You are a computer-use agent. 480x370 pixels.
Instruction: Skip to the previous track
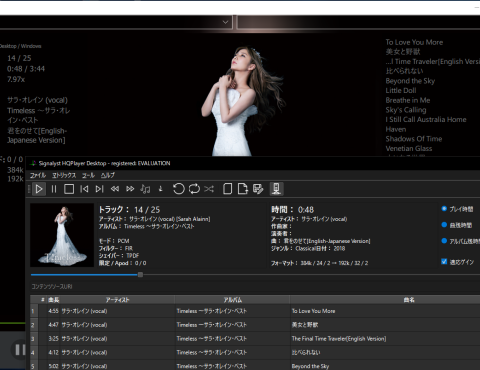[x=84, y=189]
